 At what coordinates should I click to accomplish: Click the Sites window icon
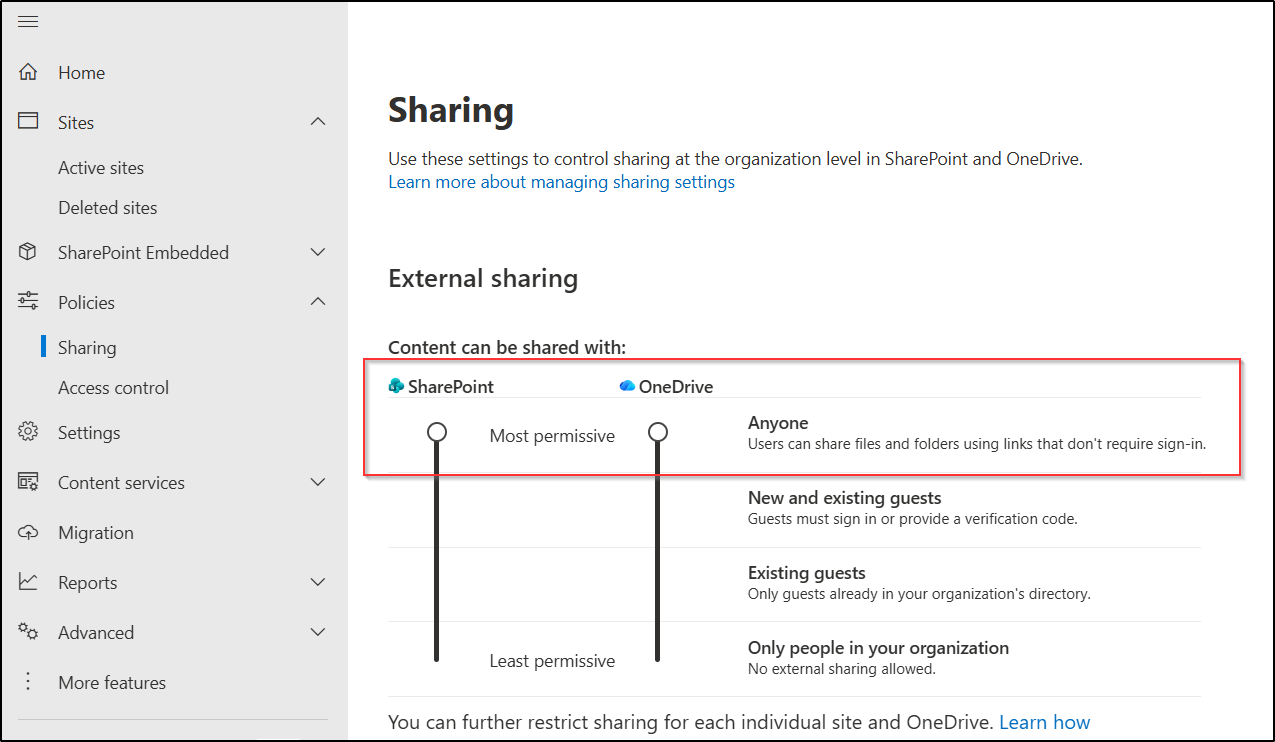coord(28,121)
